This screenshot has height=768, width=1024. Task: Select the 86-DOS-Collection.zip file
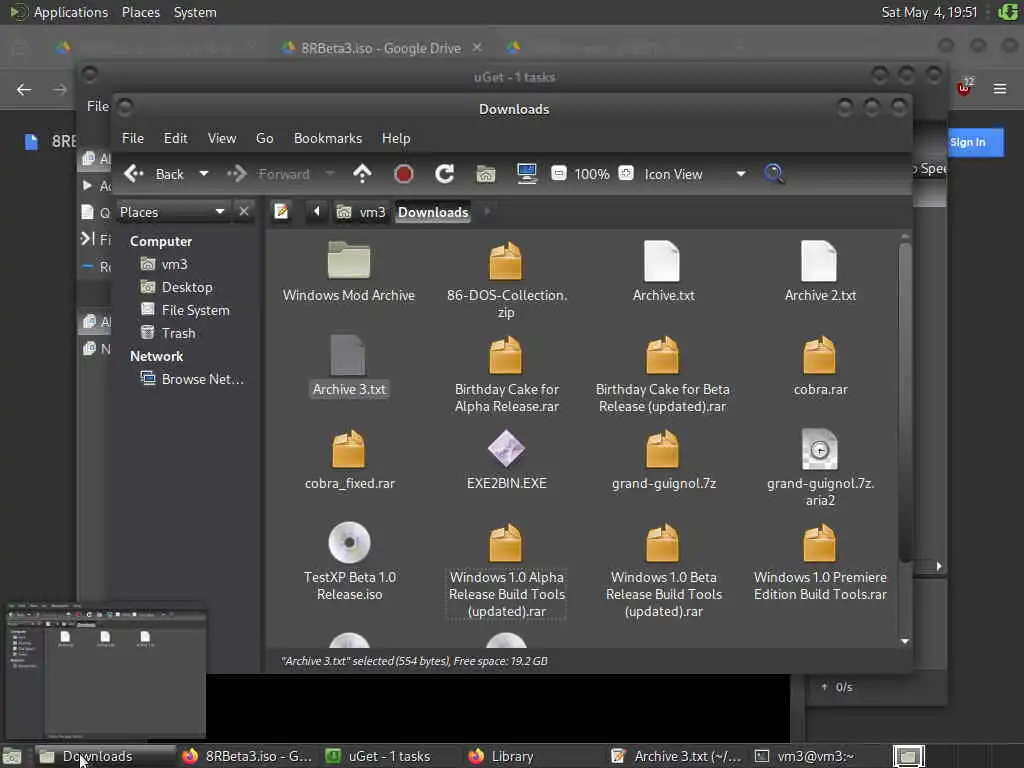(506, 280)
